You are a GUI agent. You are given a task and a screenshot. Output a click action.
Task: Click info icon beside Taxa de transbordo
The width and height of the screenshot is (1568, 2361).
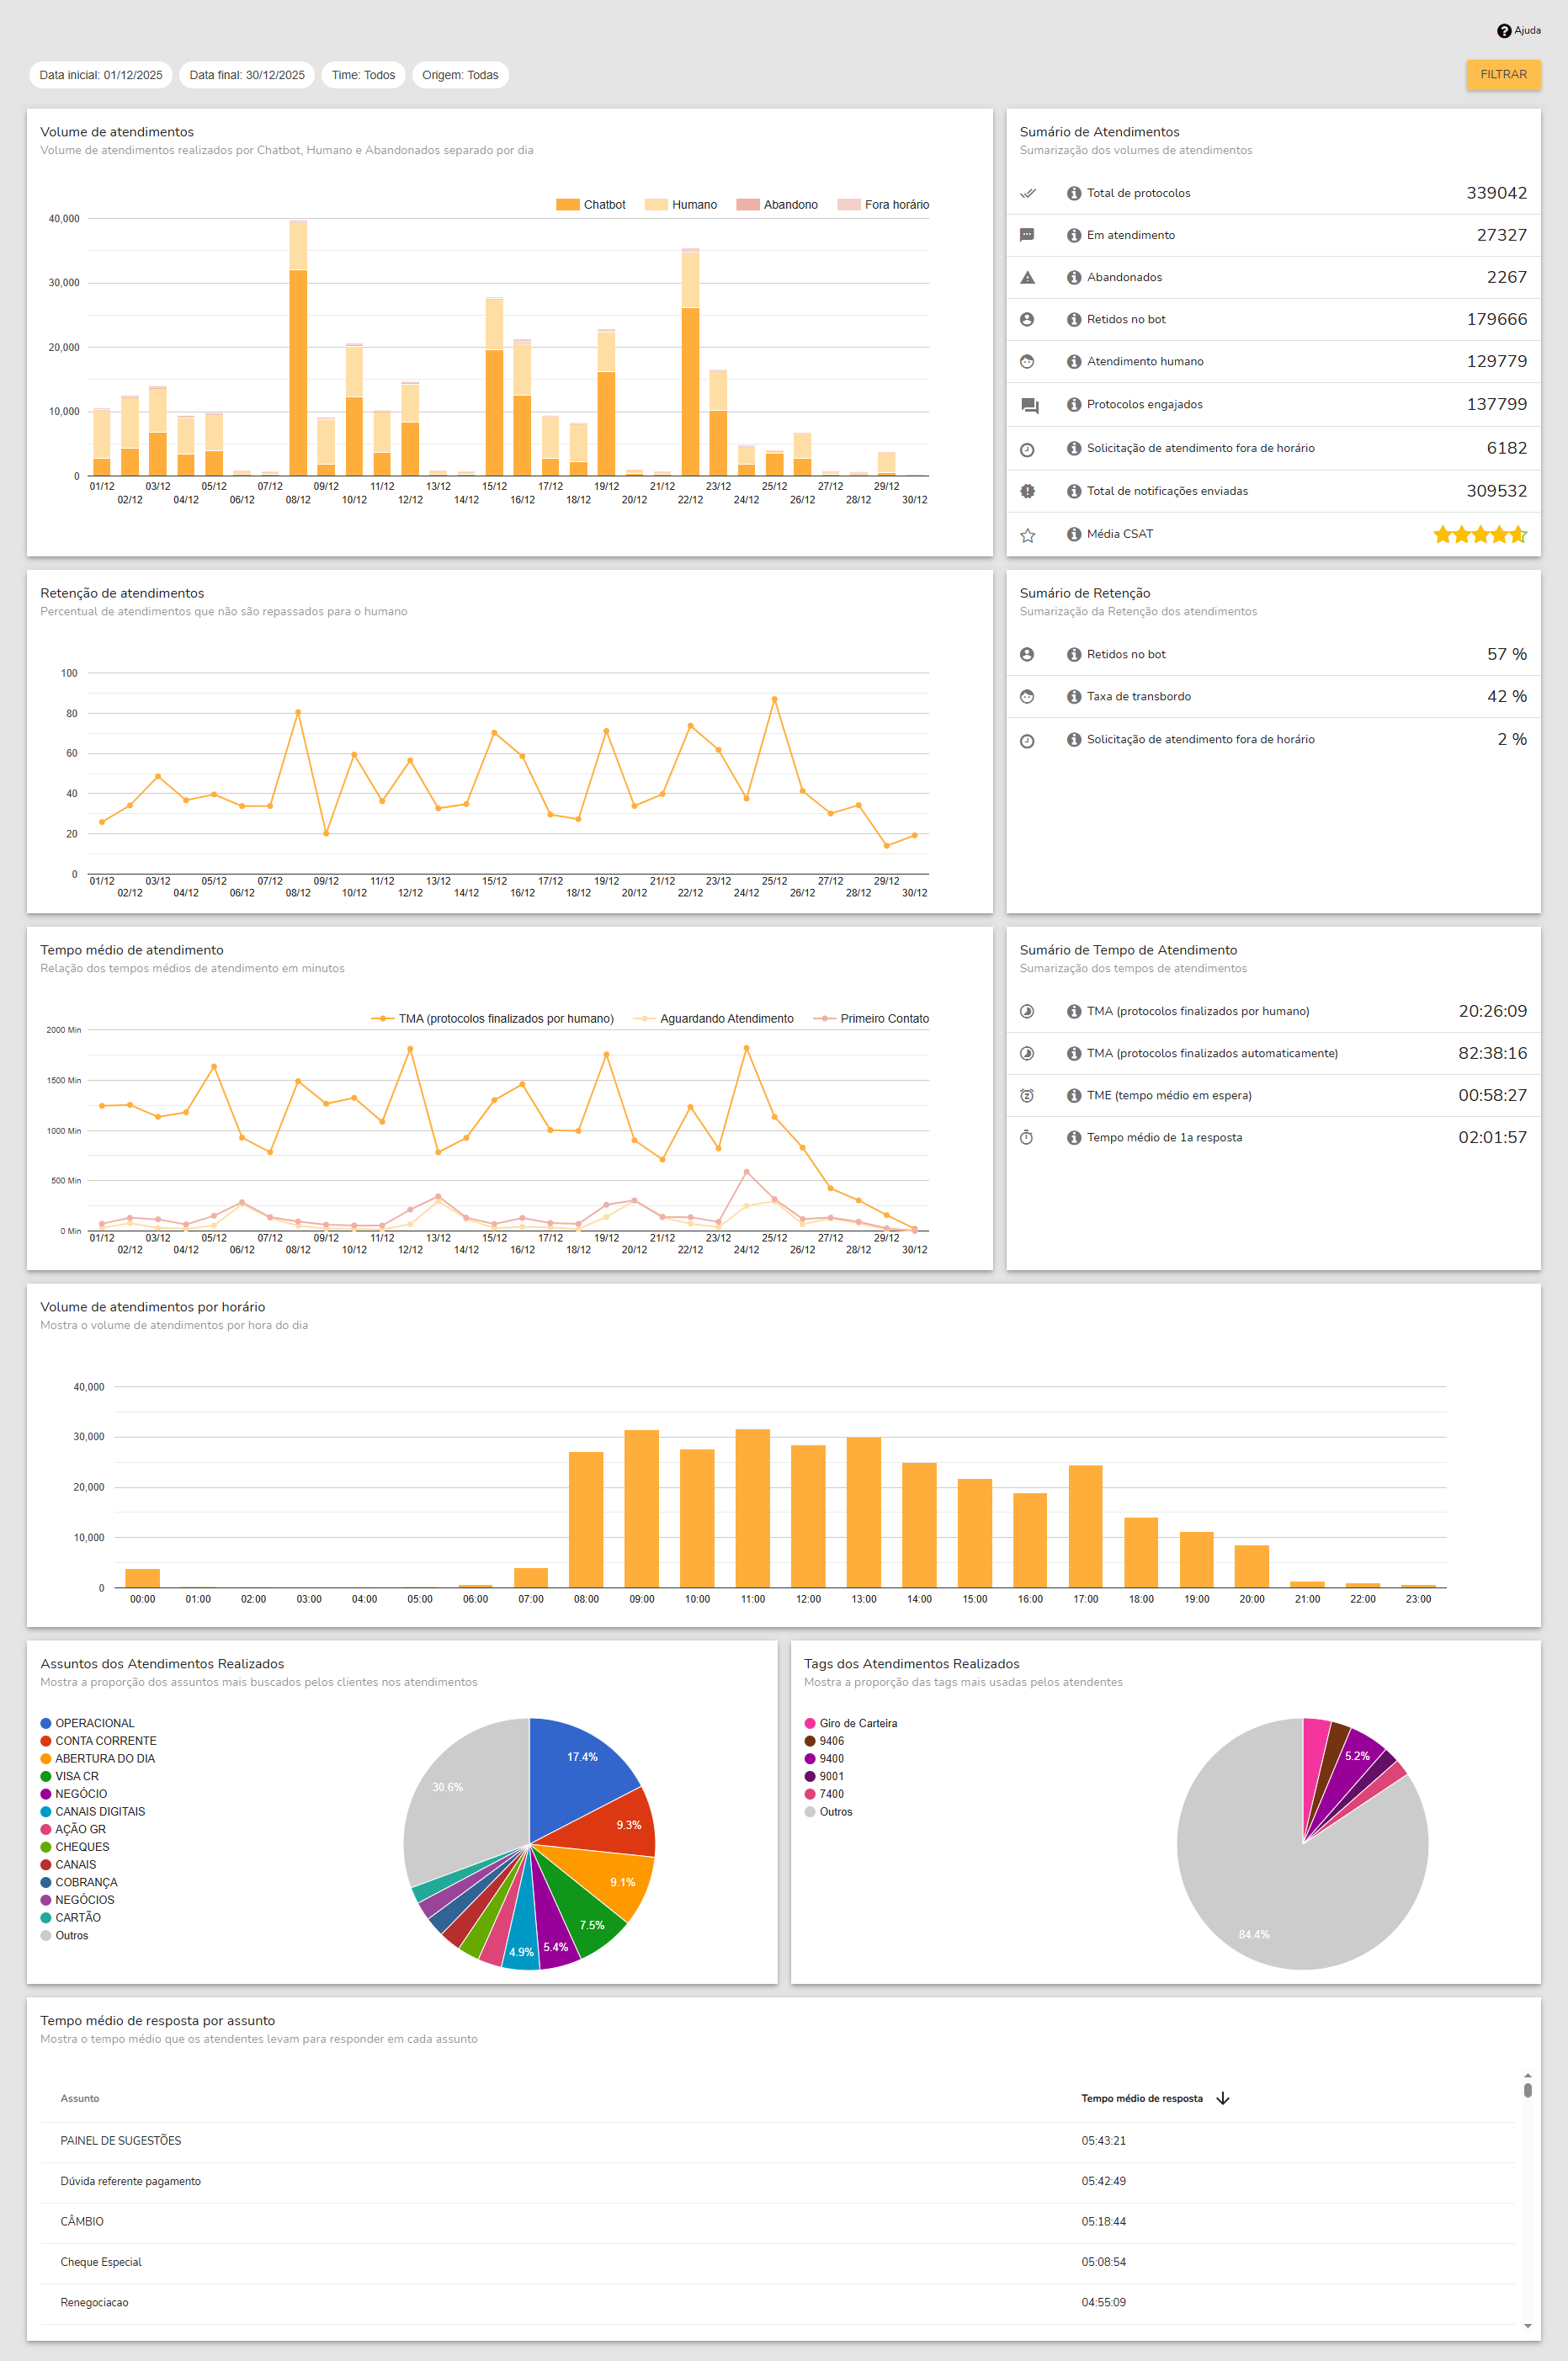point(1073,696)
